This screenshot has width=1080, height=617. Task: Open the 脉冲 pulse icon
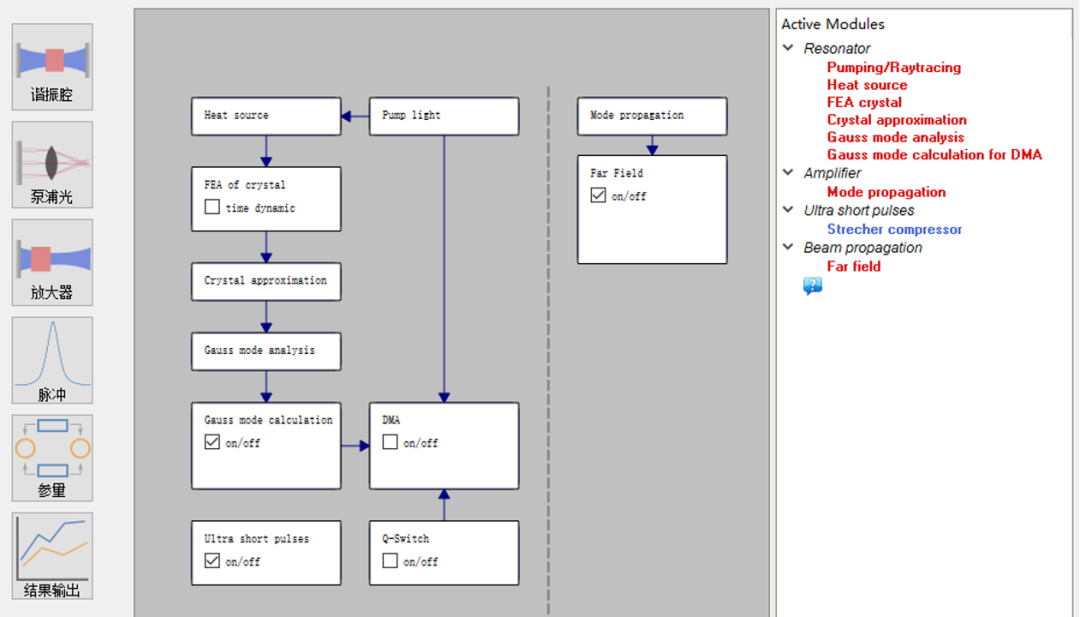point(53,360)
